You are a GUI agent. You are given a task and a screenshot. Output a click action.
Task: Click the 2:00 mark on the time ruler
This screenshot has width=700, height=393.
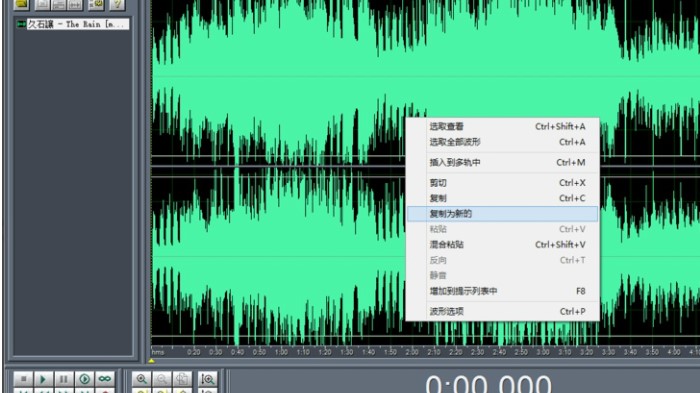pyautogui.click(x=412, y=352)
